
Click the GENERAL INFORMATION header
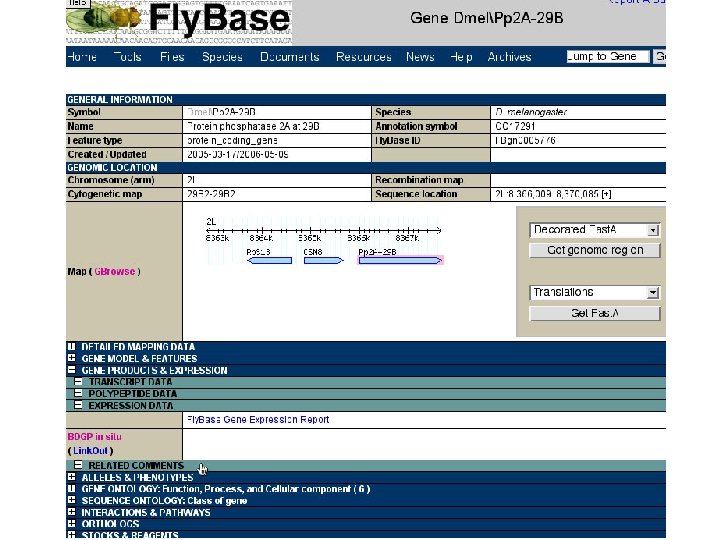(x=366, y=100)
